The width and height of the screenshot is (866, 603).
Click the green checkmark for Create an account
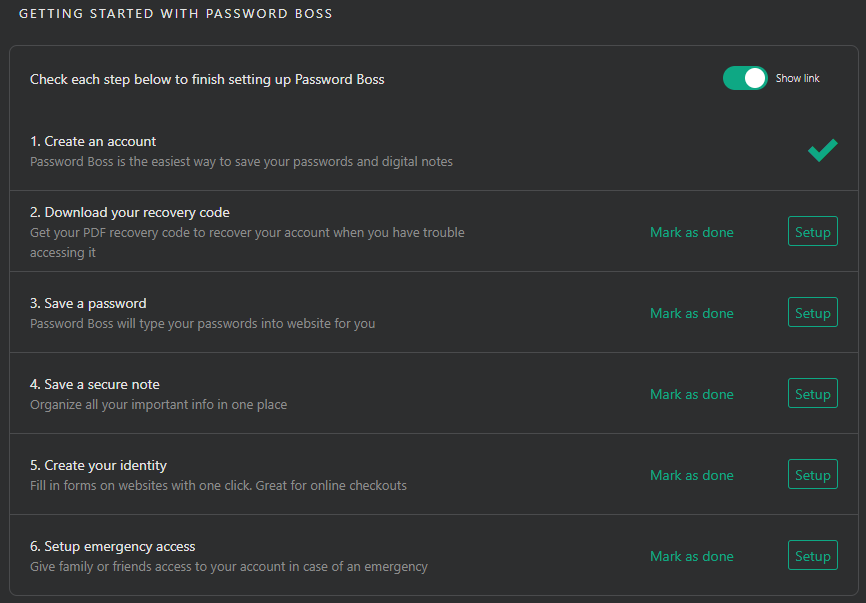pyautogui.click(x=822, y=150)
